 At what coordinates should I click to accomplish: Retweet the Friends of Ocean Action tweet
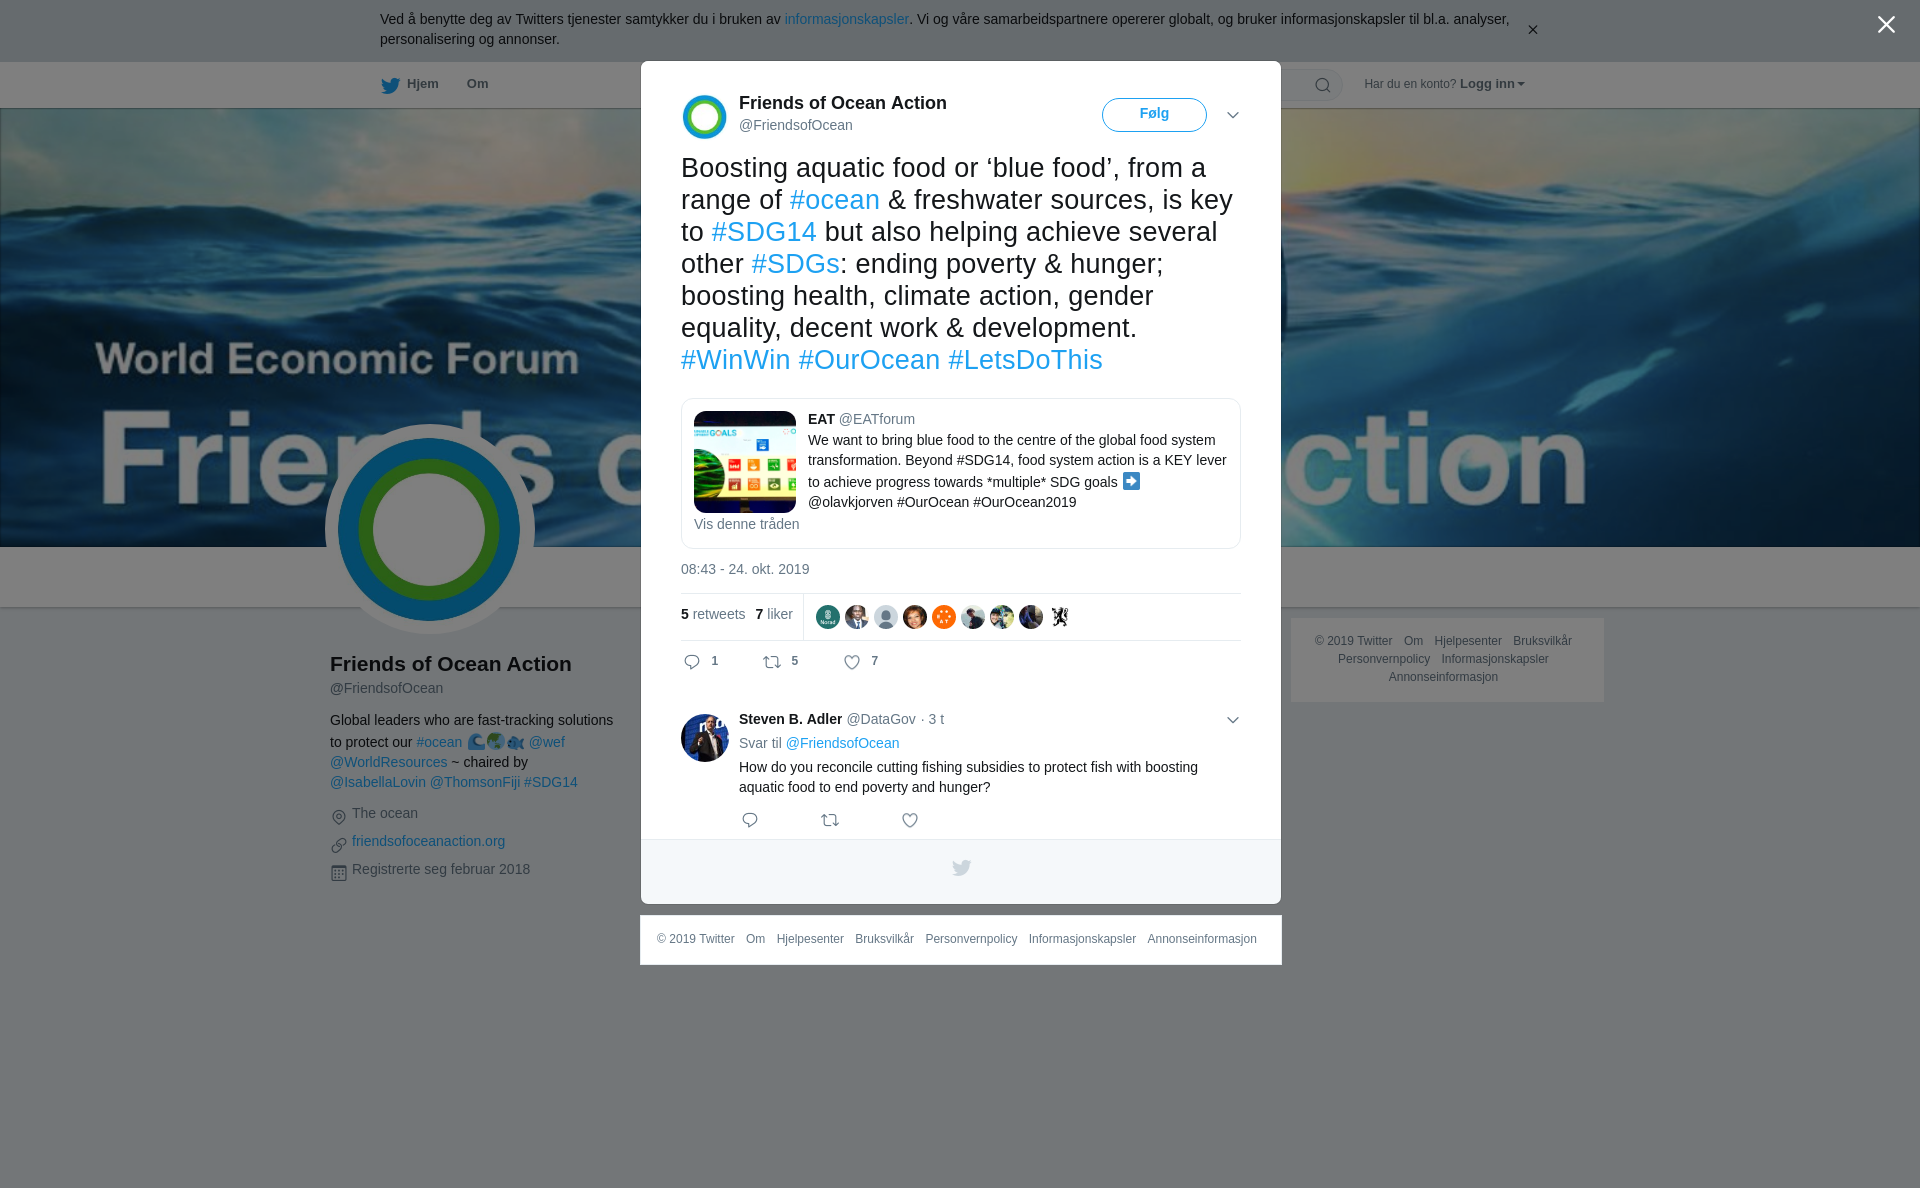coord(772,662)
